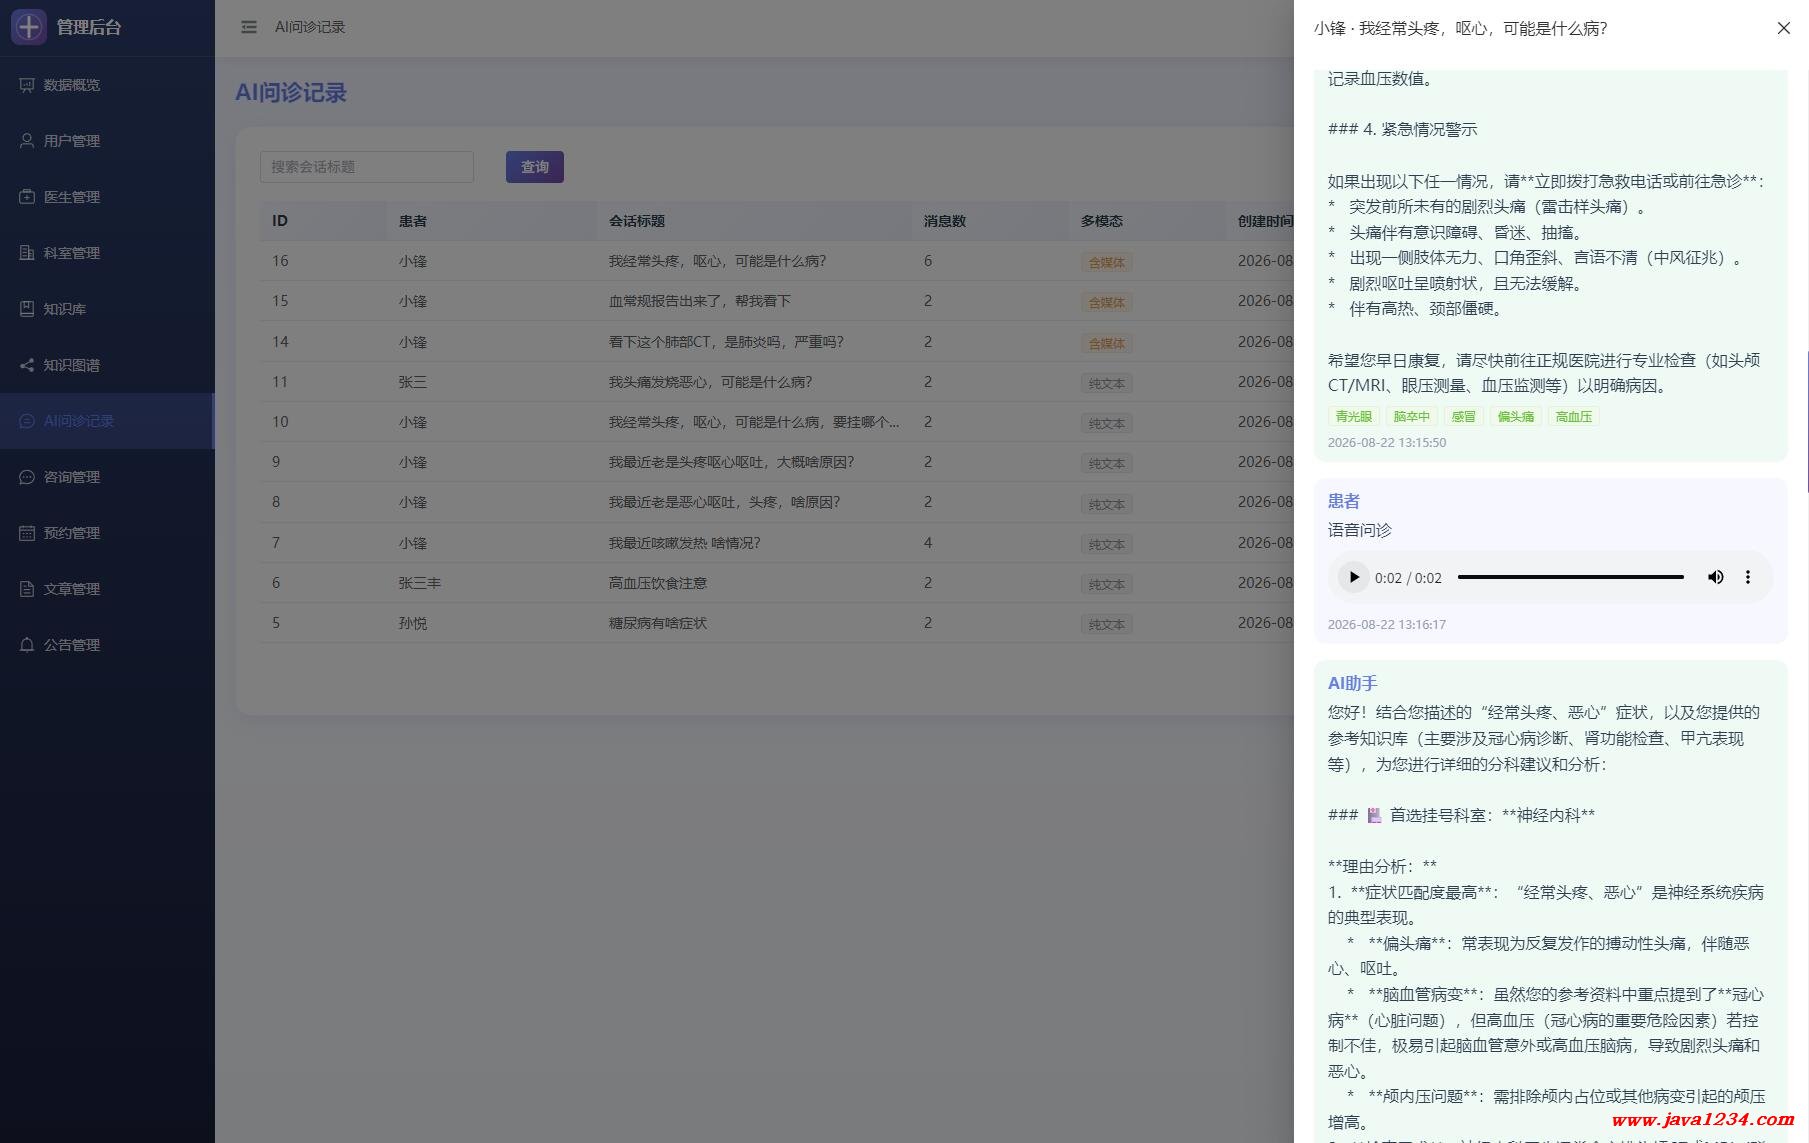Close the conversation detail drawer
The height and width of the screenshot is (1143, 1809).
1783,28
